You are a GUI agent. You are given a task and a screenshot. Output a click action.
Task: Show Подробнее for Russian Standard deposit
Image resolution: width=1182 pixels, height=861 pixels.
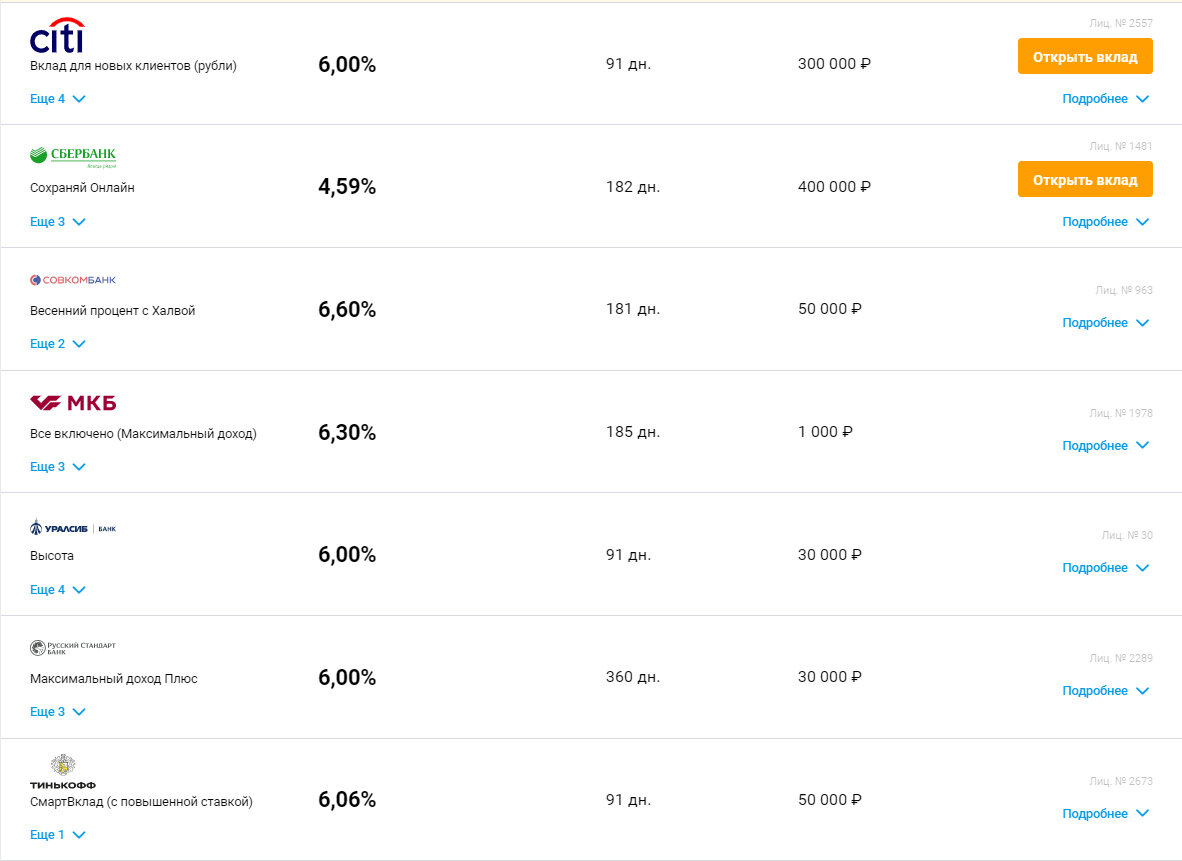(x=1105, y=691)
